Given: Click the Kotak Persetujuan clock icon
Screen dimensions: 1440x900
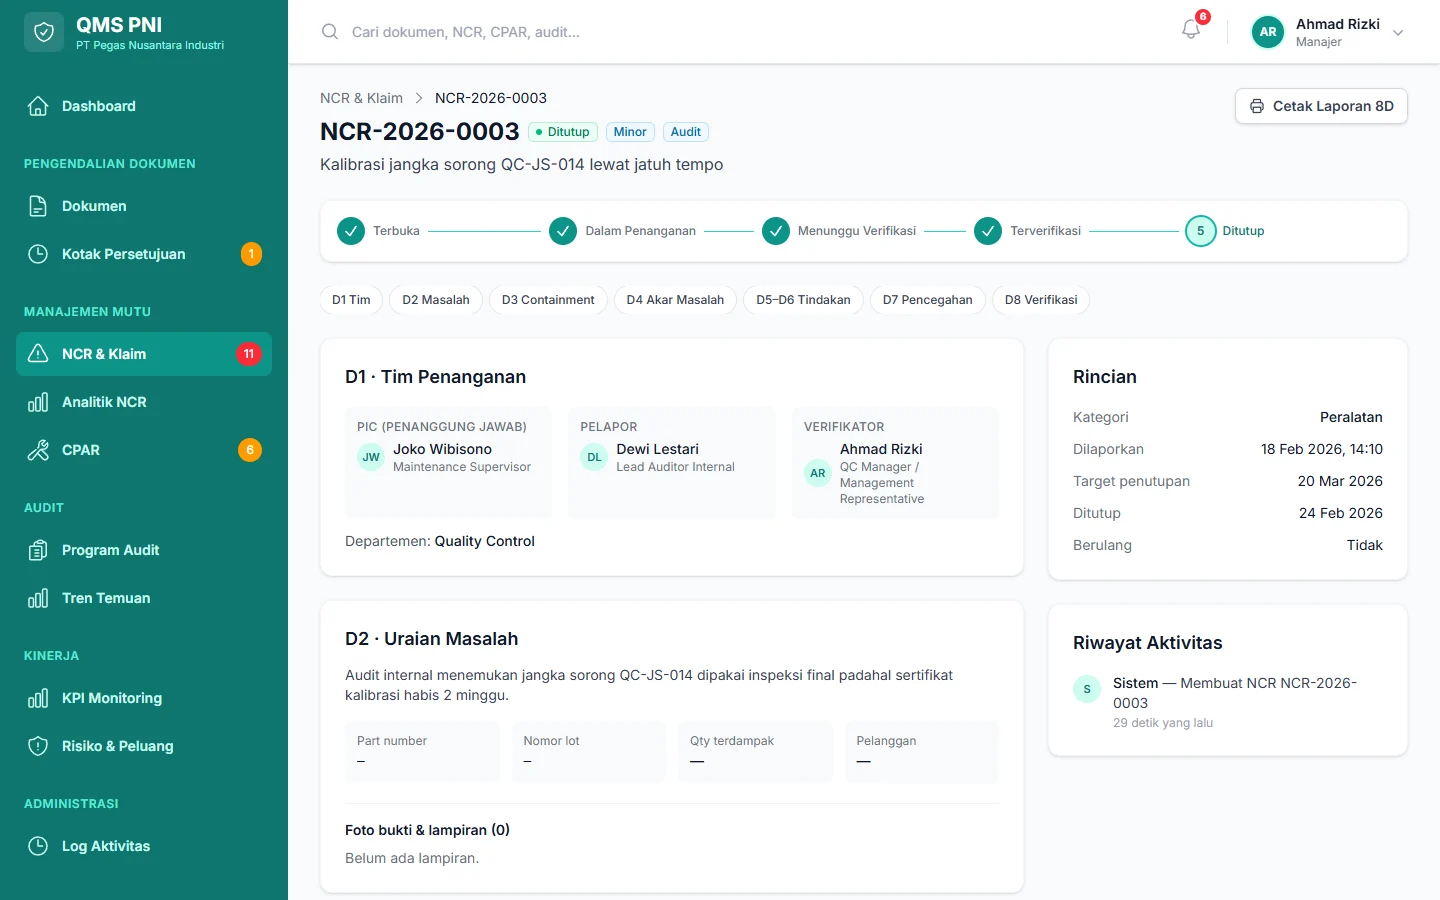Looking at the screenshot, I should coord(38,254).
